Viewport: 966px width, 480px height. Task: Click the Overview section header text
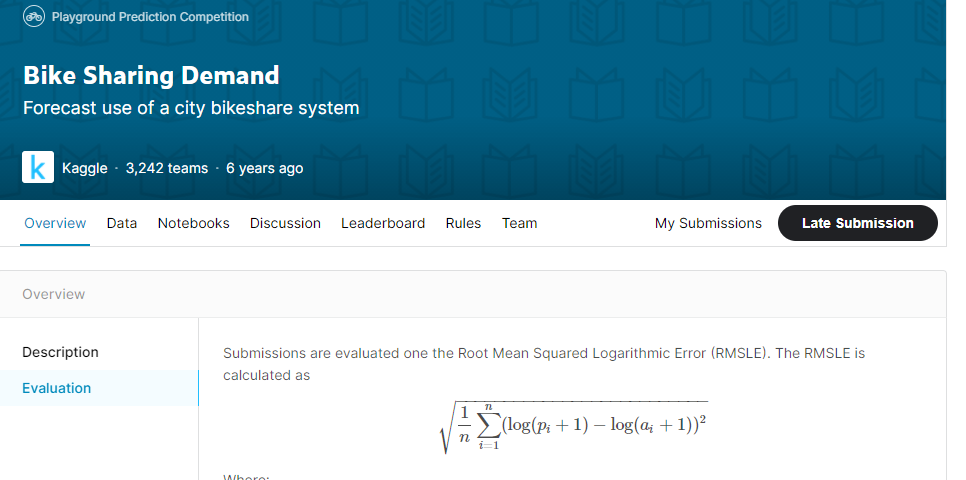54,294
